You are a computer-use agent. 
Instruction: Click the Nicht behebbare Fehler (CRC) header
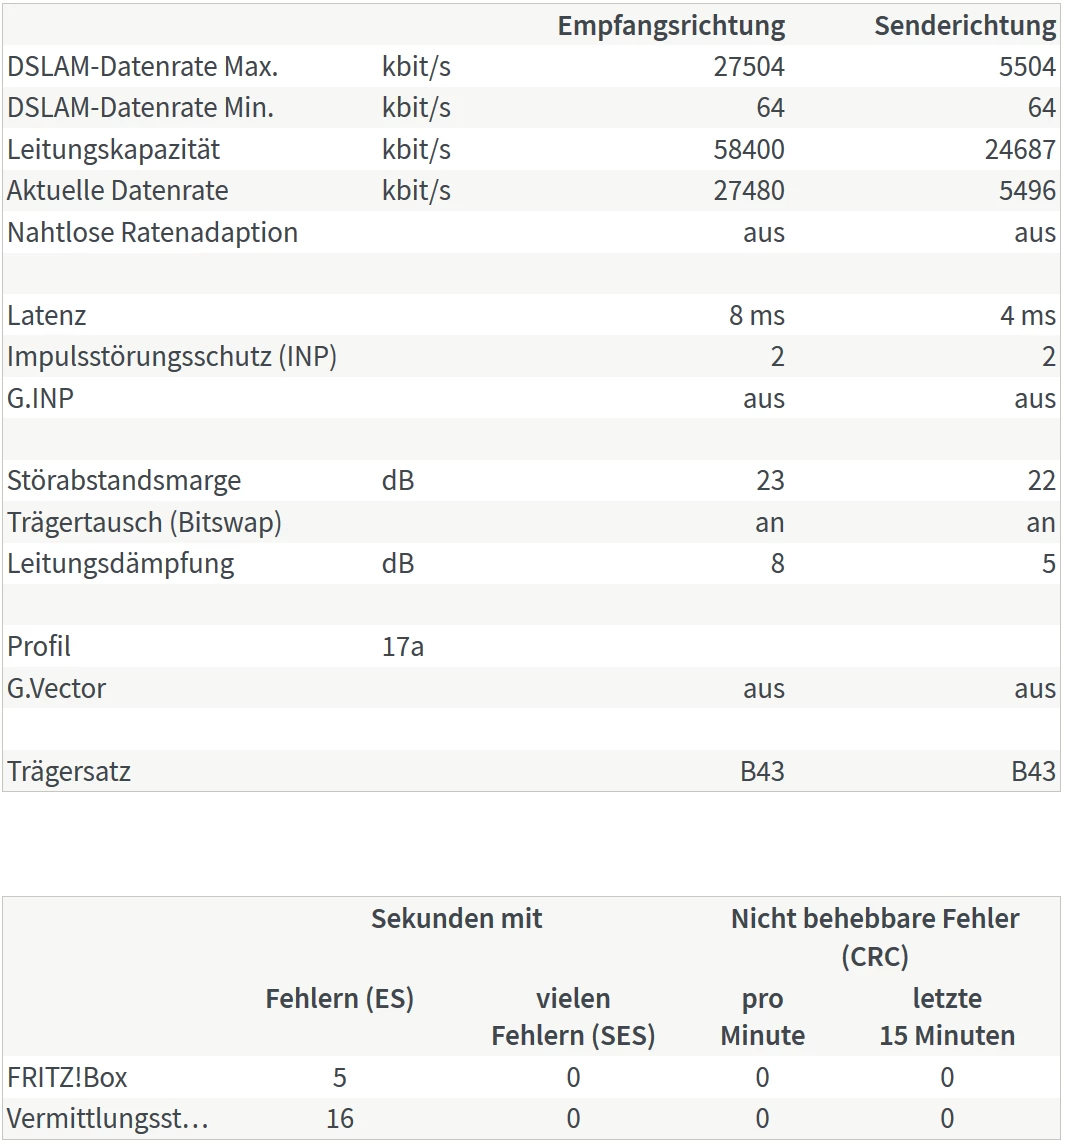(x=875, y=937)
